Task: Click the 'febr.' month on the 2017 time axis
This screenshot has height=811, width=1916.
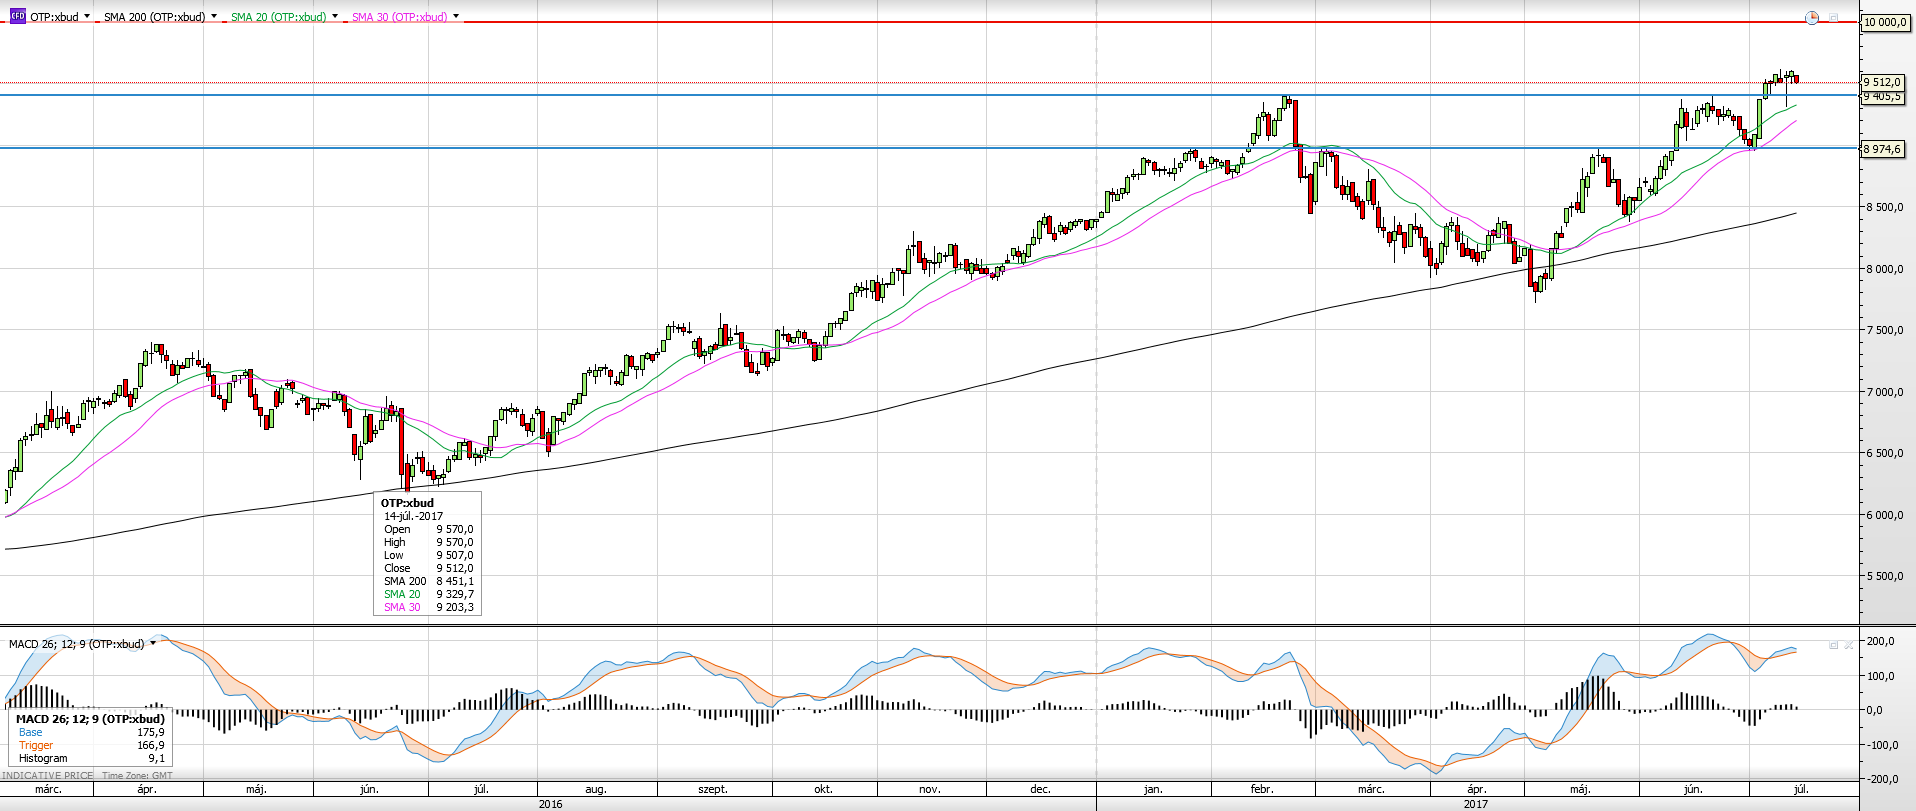Action: tap(1262, 789)
